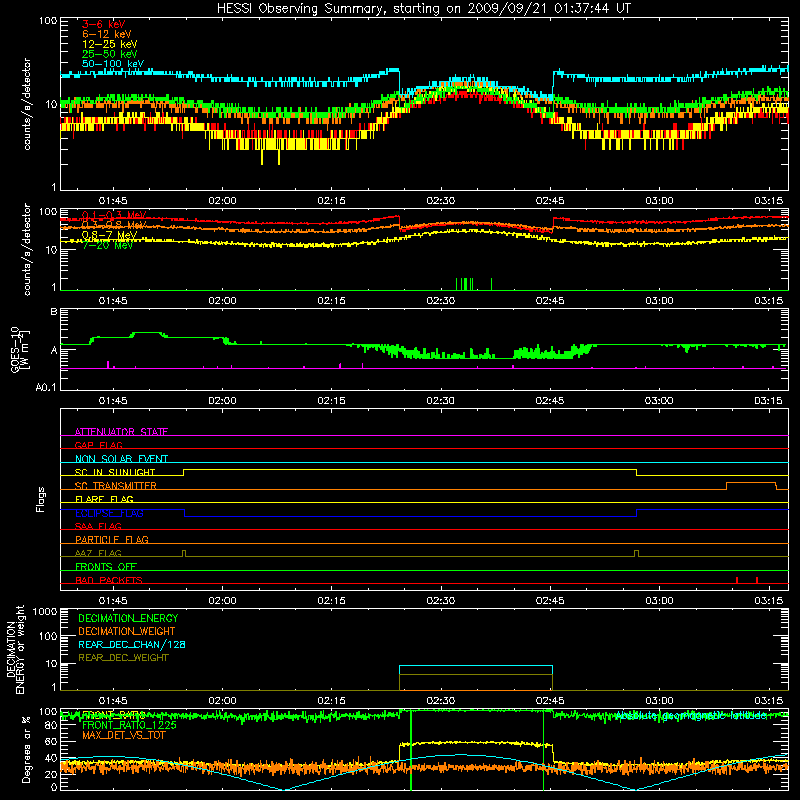Click the FRONT_RATIO_1225 legend label
The height and width of the screenshot is (800, 800).
pos(129,725)
